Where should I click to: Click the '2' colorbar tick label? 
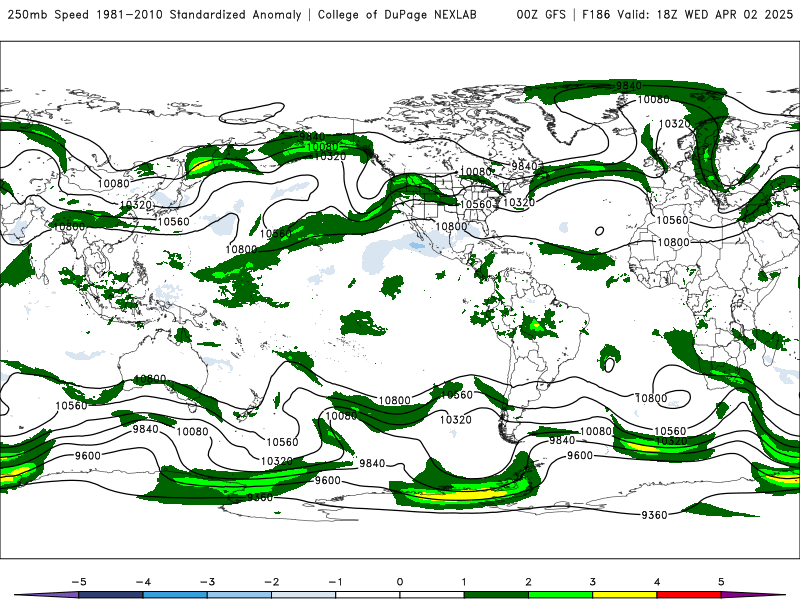click(x=529, y=582)
